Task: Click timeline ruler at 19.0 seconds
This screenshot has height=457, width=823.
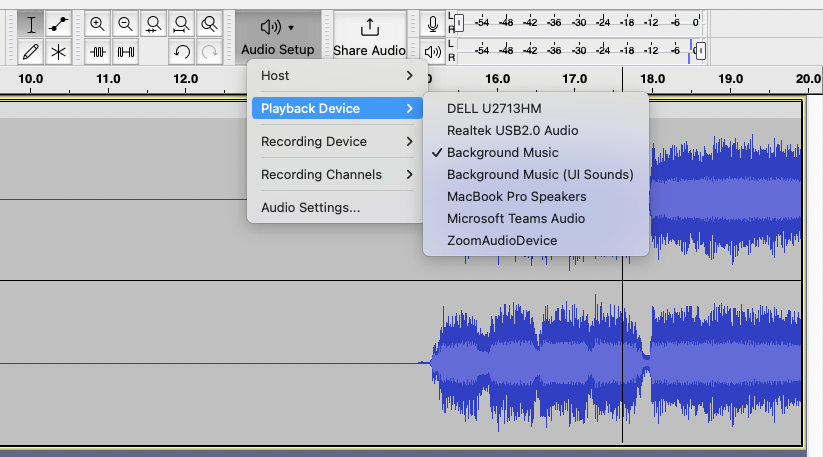Action: [731, 79]
